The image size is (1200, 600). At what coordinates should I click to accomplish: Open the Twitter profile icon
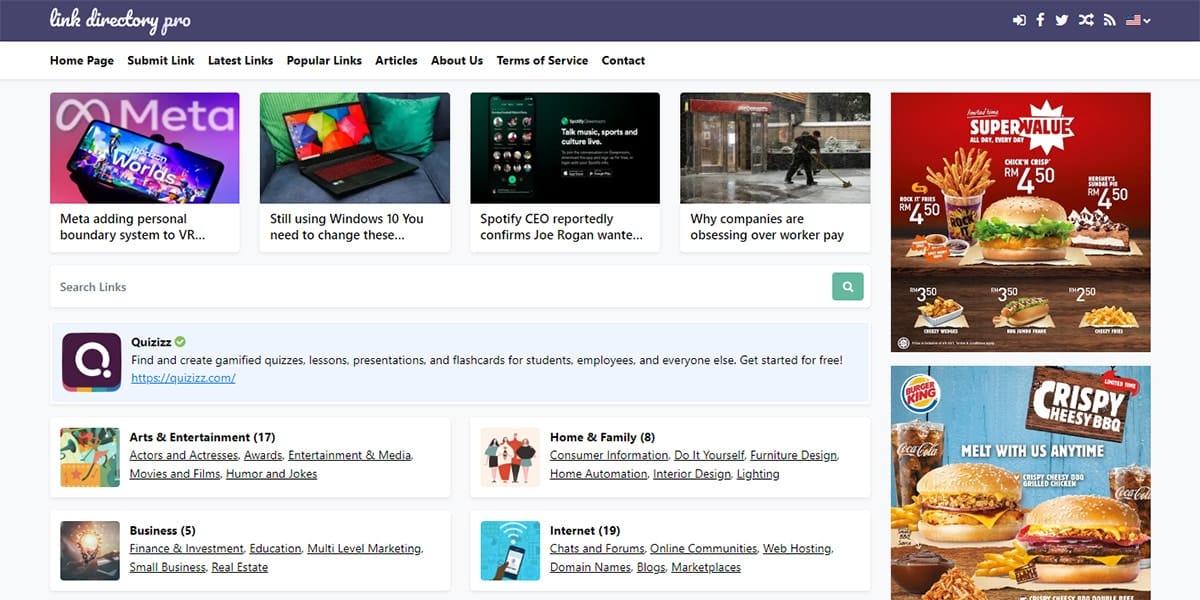coord(1061,20)
